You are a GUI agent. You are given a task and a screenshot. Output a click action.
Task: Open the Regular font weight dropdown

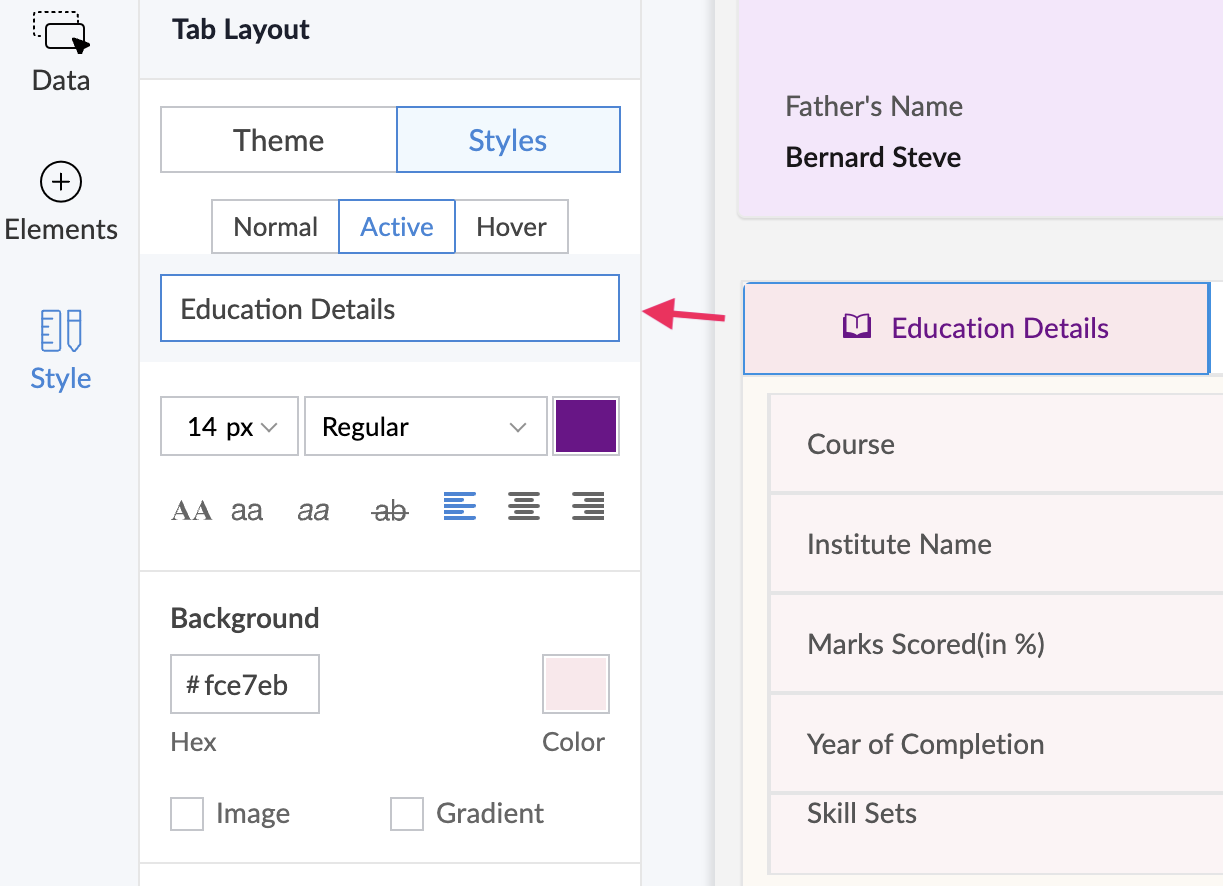425,427
